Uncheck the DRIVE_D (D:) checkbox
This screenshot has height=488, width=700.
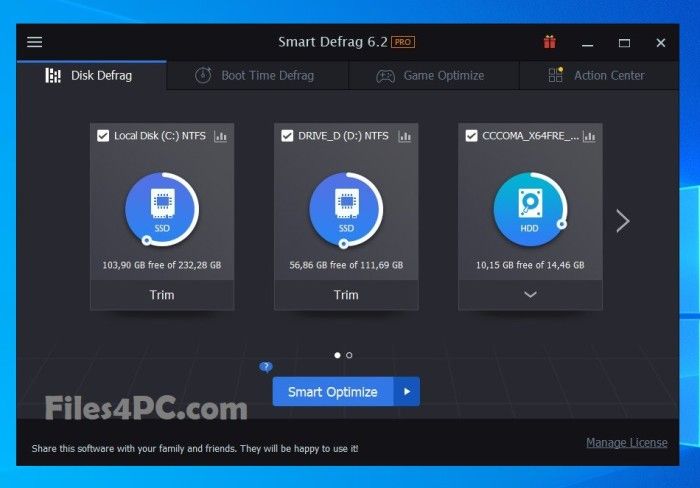(287, 136)
